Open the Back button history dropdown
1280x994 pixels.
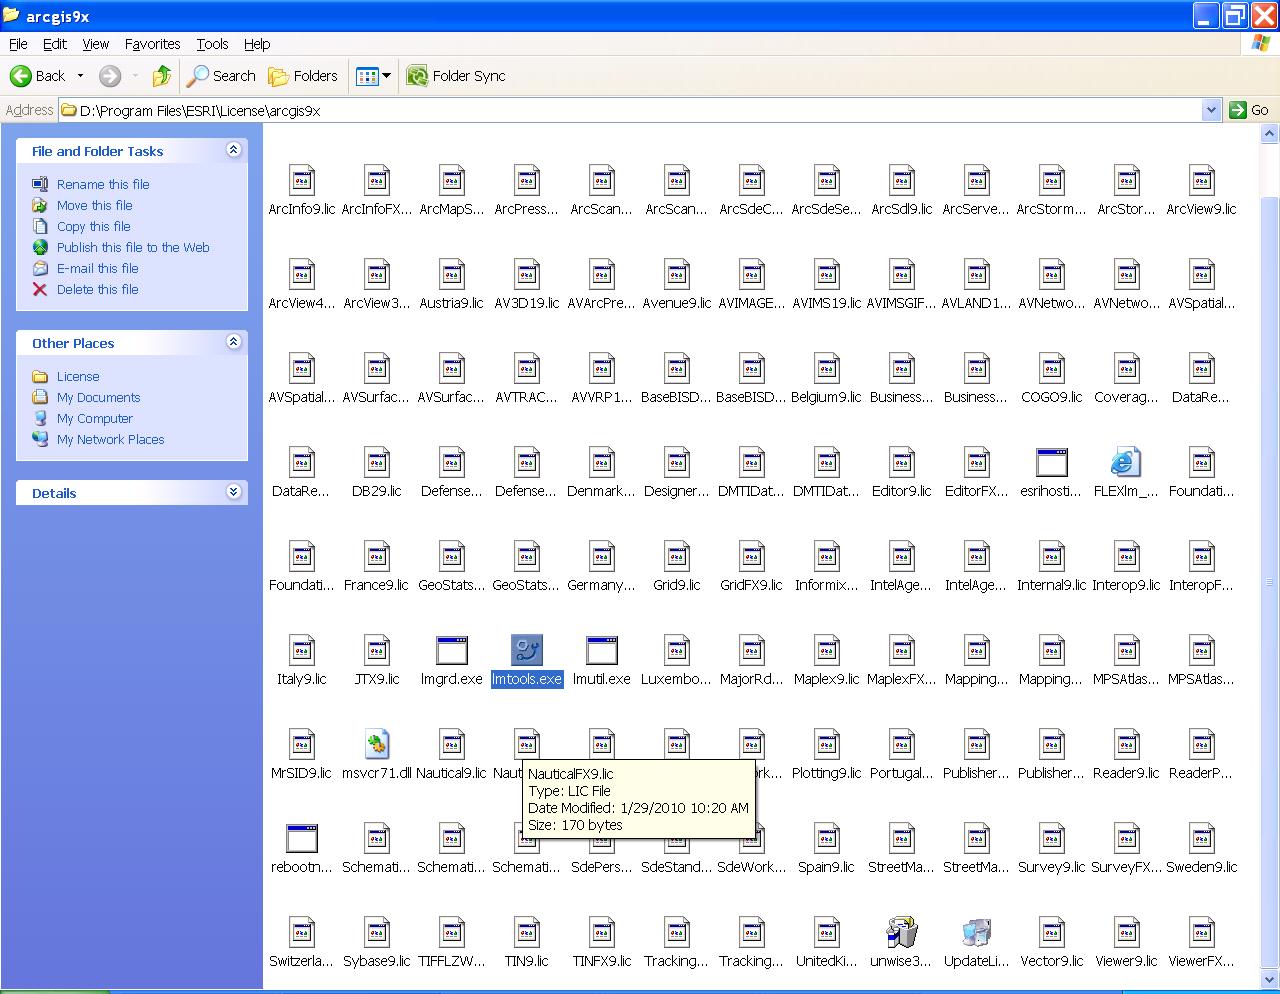[81, 76]
